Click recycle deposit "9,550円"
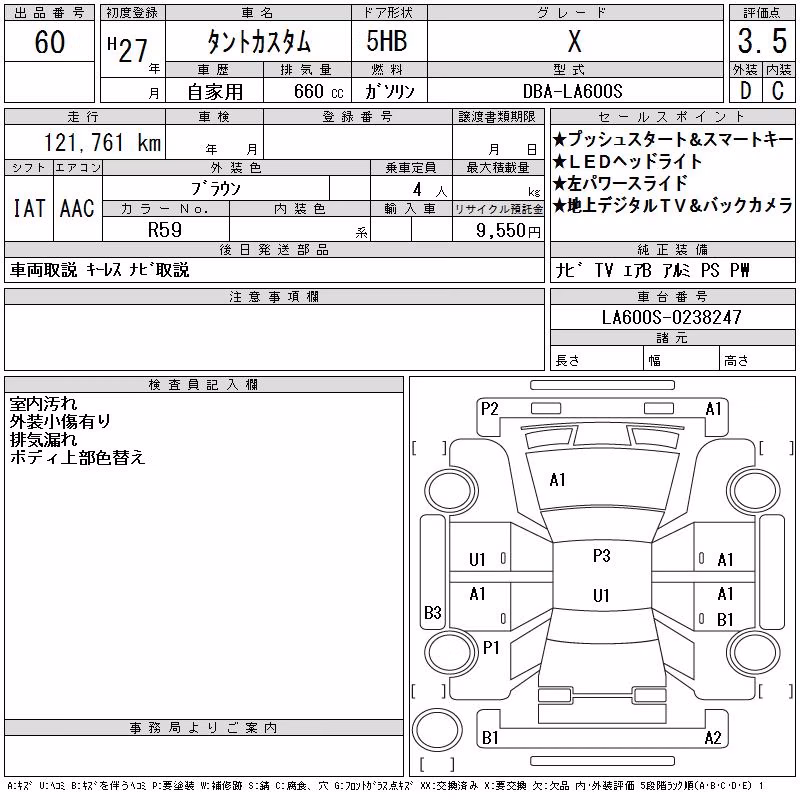The image size is (800, 800). pos(508,231)
